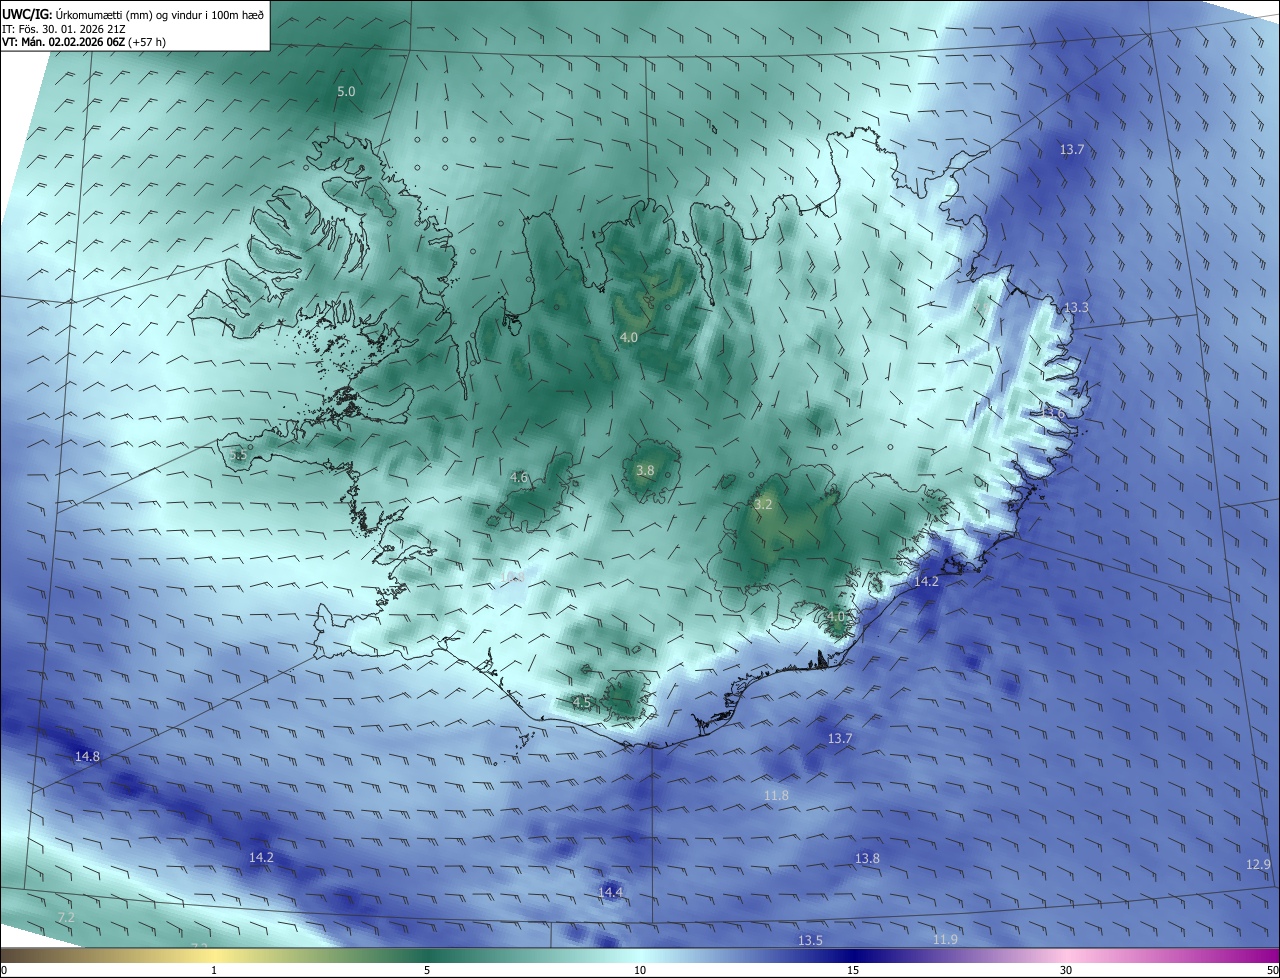Screen dimensions: 1280x978
Task: Click the 5.0 value label on the map
Action: [346, 91]
